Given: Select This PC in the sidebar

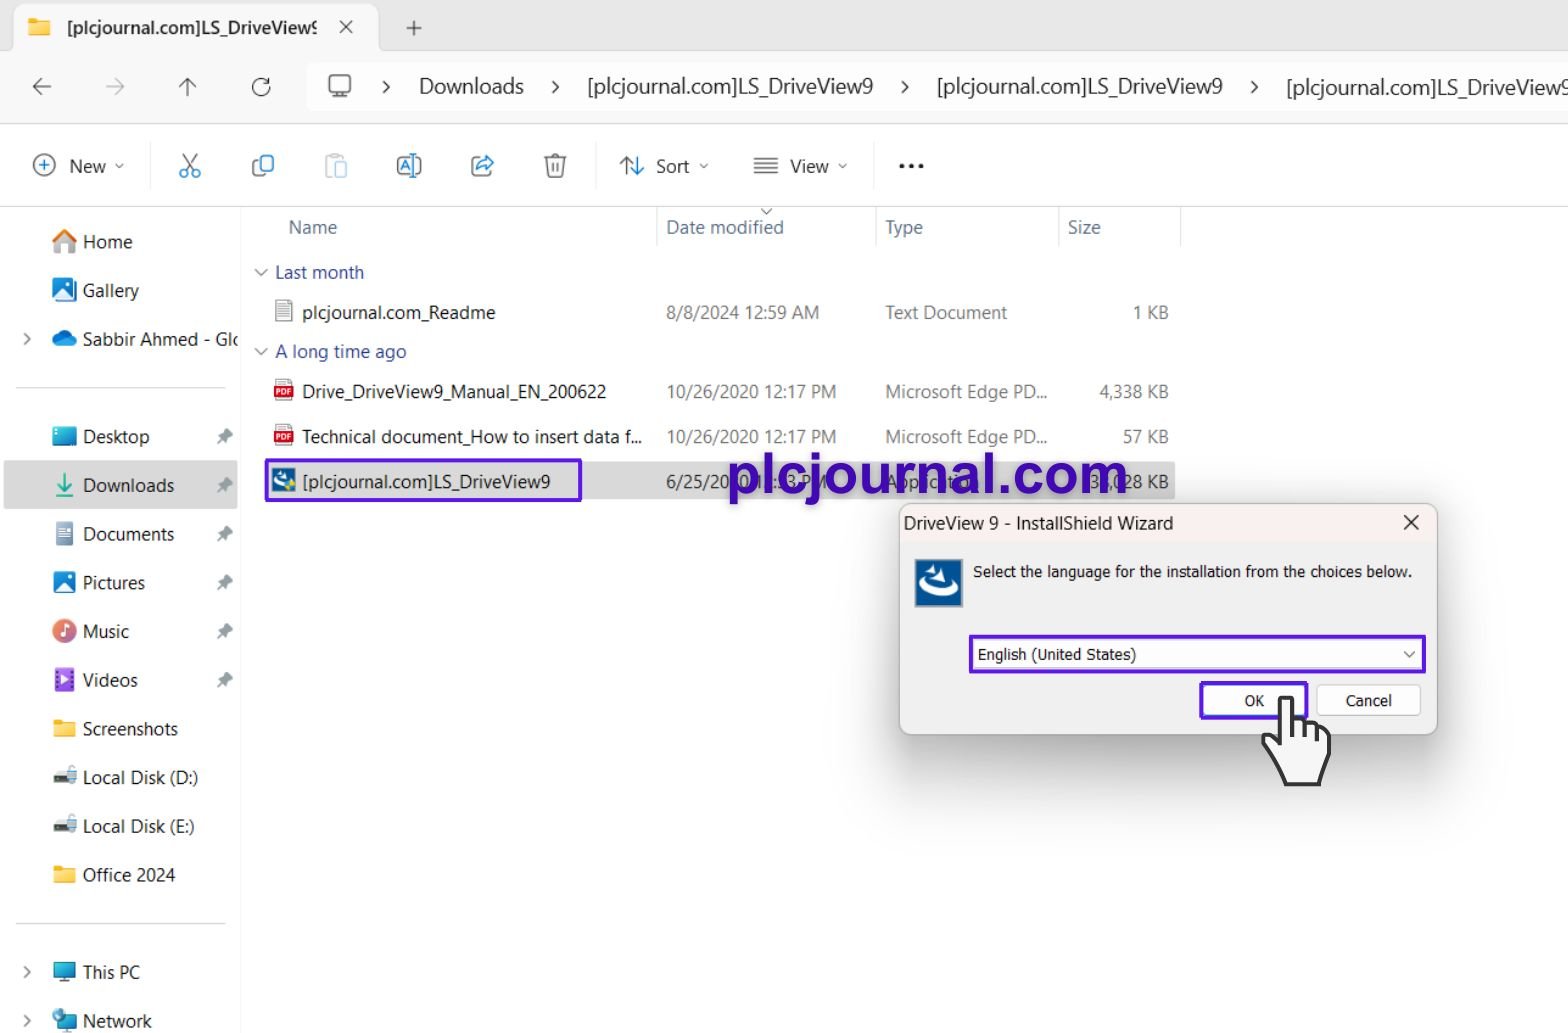Looking at the screenshot, I should click(x=96, y=972).
